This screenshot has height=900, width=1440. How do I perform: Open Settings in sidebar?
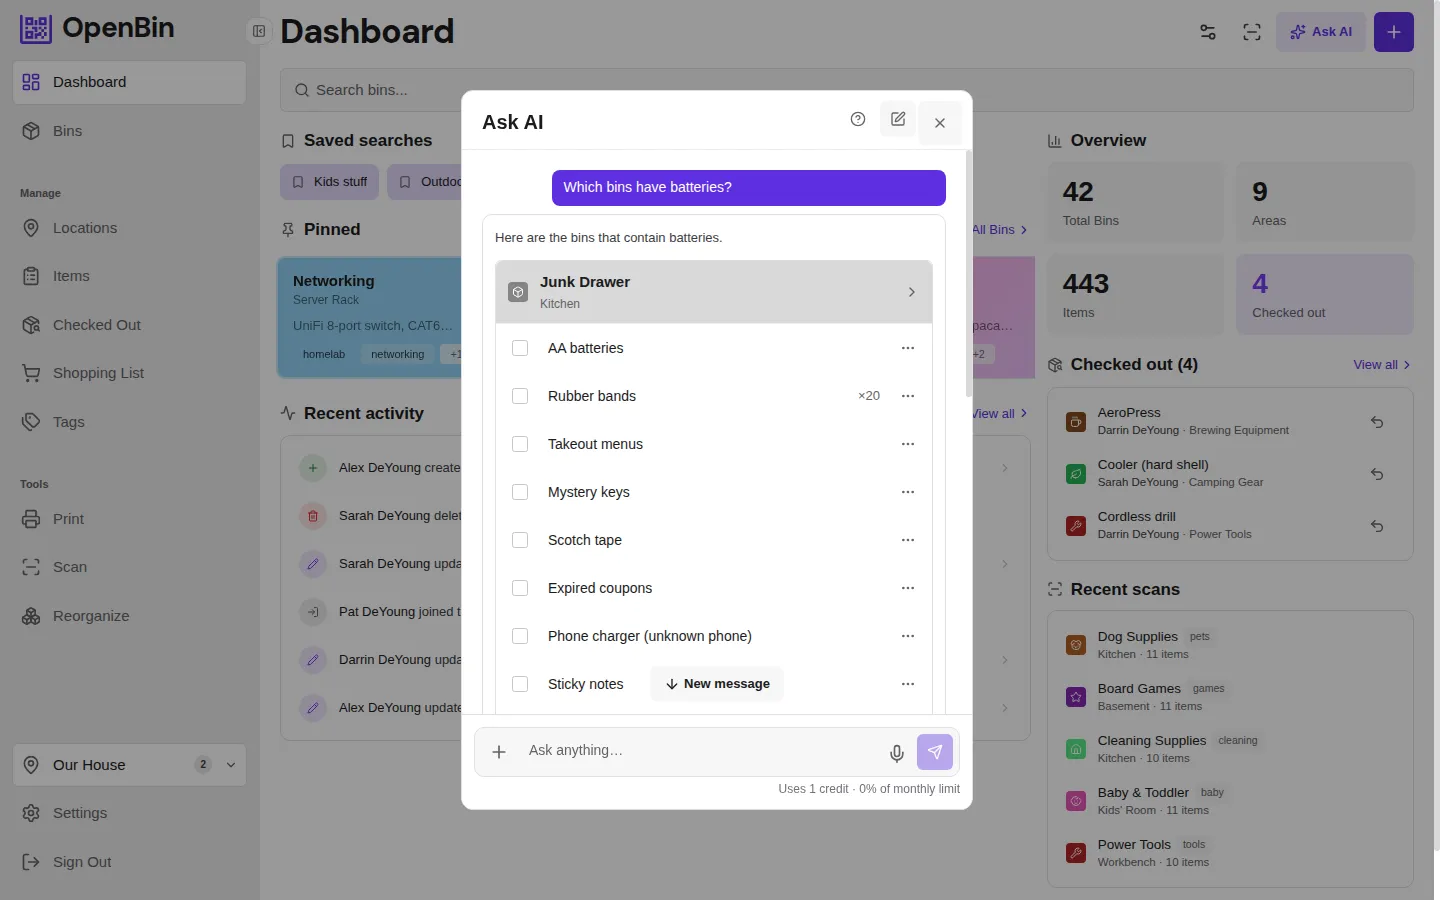pyautogui.click(x=129, y=813)
